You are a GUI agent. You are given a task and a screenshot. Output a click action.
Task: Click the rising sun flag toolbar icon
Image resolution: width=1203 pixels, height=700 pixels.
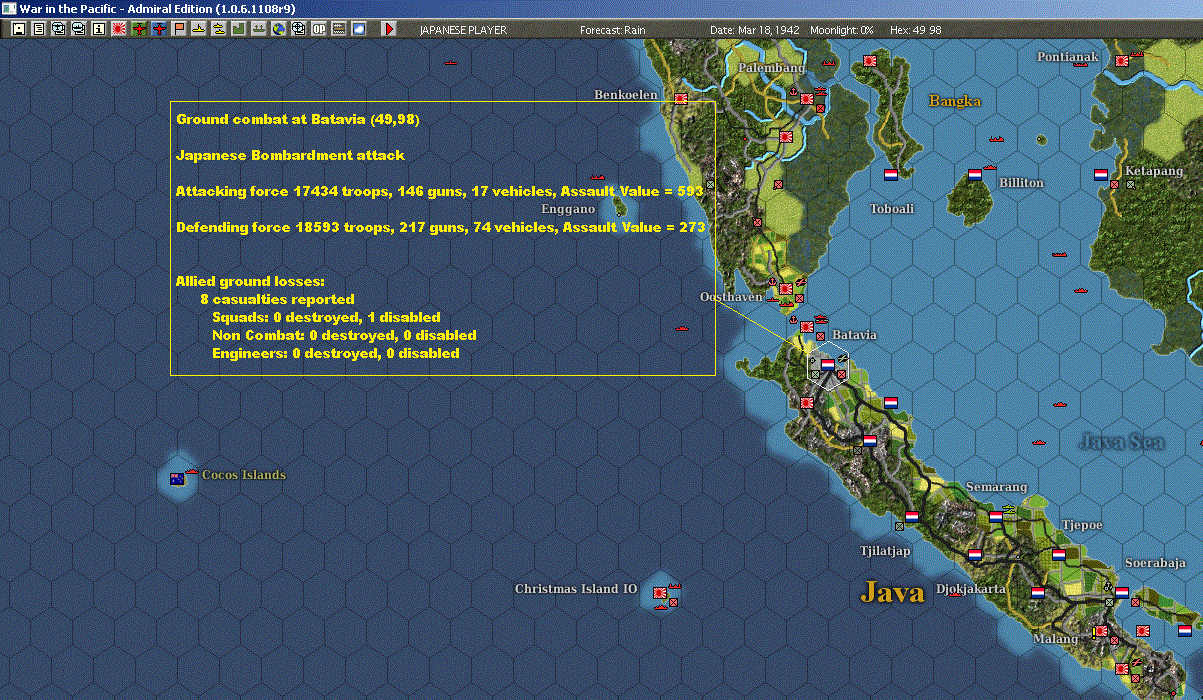coord(118,29)
